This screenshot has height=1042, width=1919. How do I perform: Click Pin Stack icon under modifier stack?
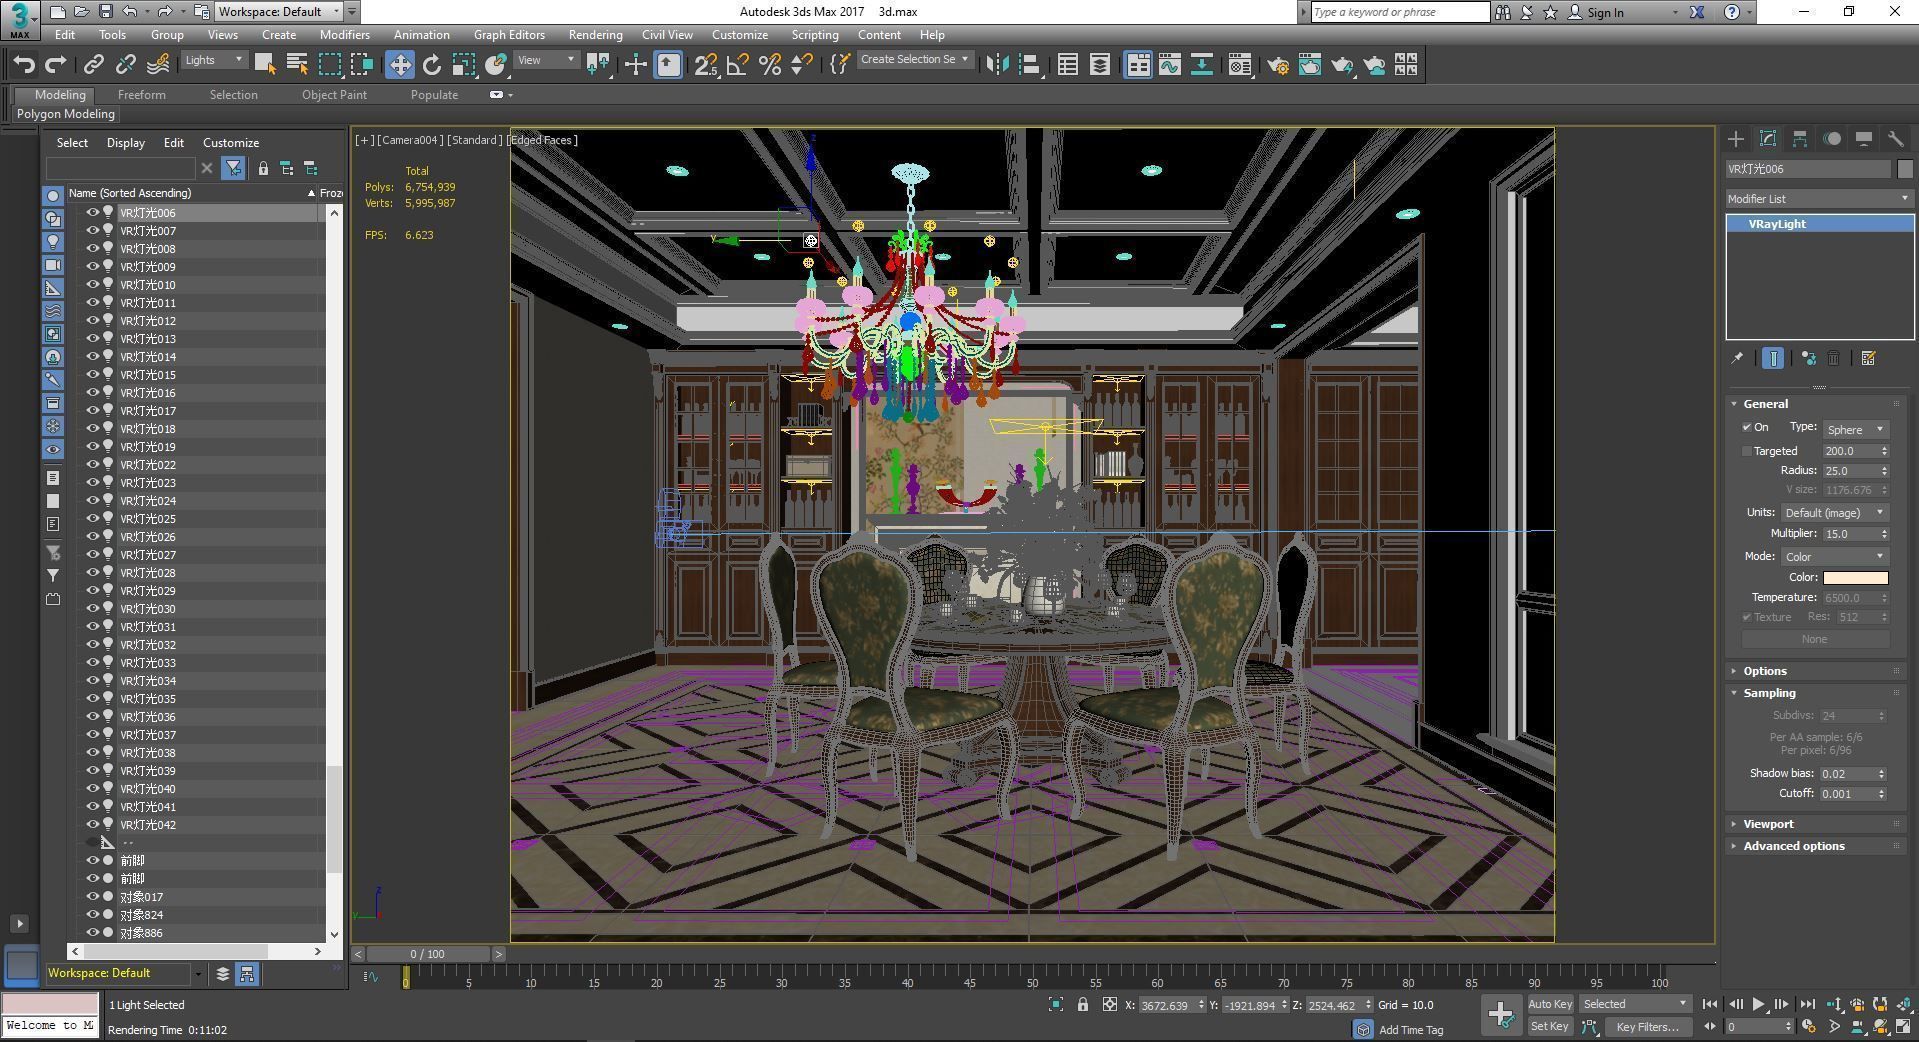[1737, 358]
